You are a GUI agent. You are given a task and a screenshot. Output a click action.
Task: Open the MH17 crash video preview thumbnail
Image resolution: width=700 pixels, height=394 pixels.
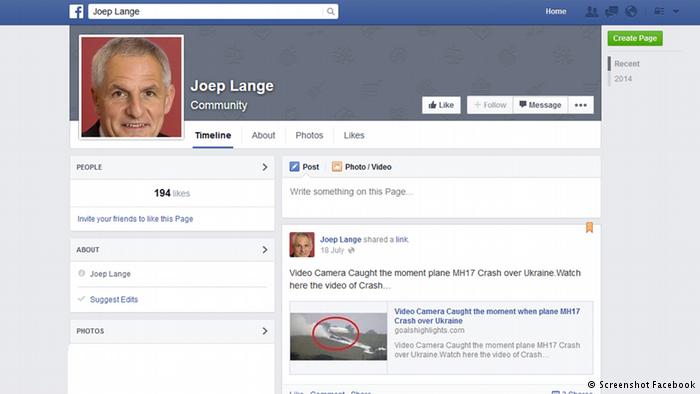pos(338,337)
